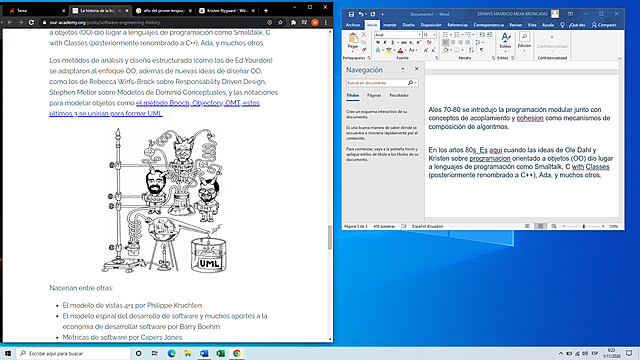
Task: Clear all formatting in Word ribbon
Action: (429, 42)
